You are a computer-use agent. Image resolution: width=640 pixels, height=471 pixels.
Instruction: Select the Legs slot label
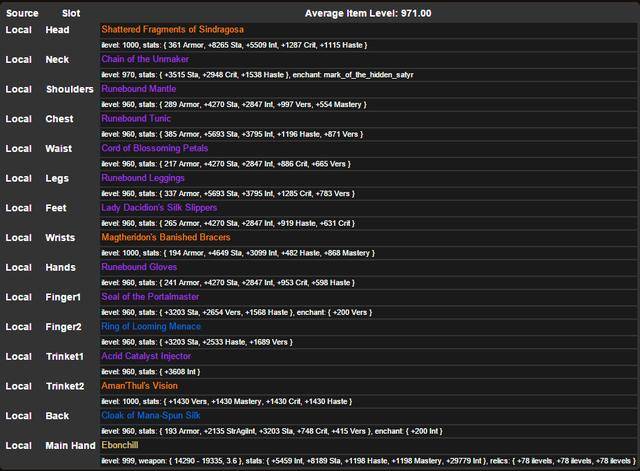(57, 178)
